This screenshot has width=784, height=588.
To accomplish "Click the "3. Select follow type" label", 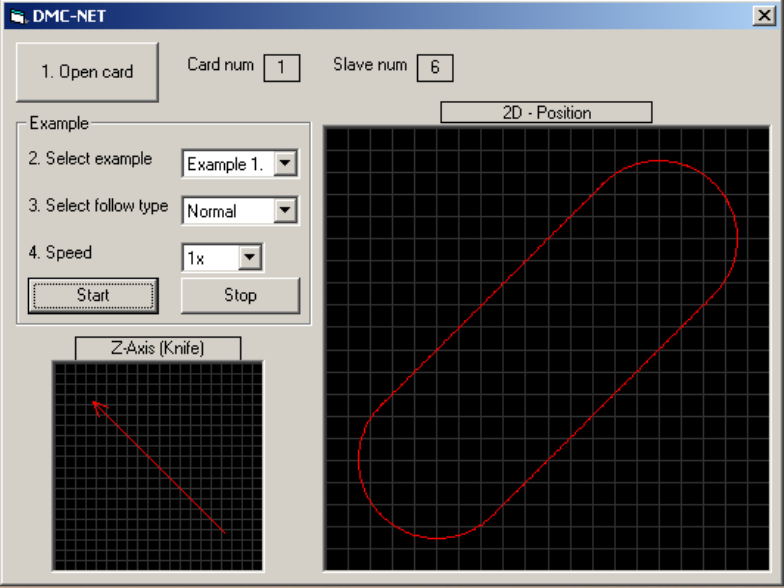I will 98,205.
